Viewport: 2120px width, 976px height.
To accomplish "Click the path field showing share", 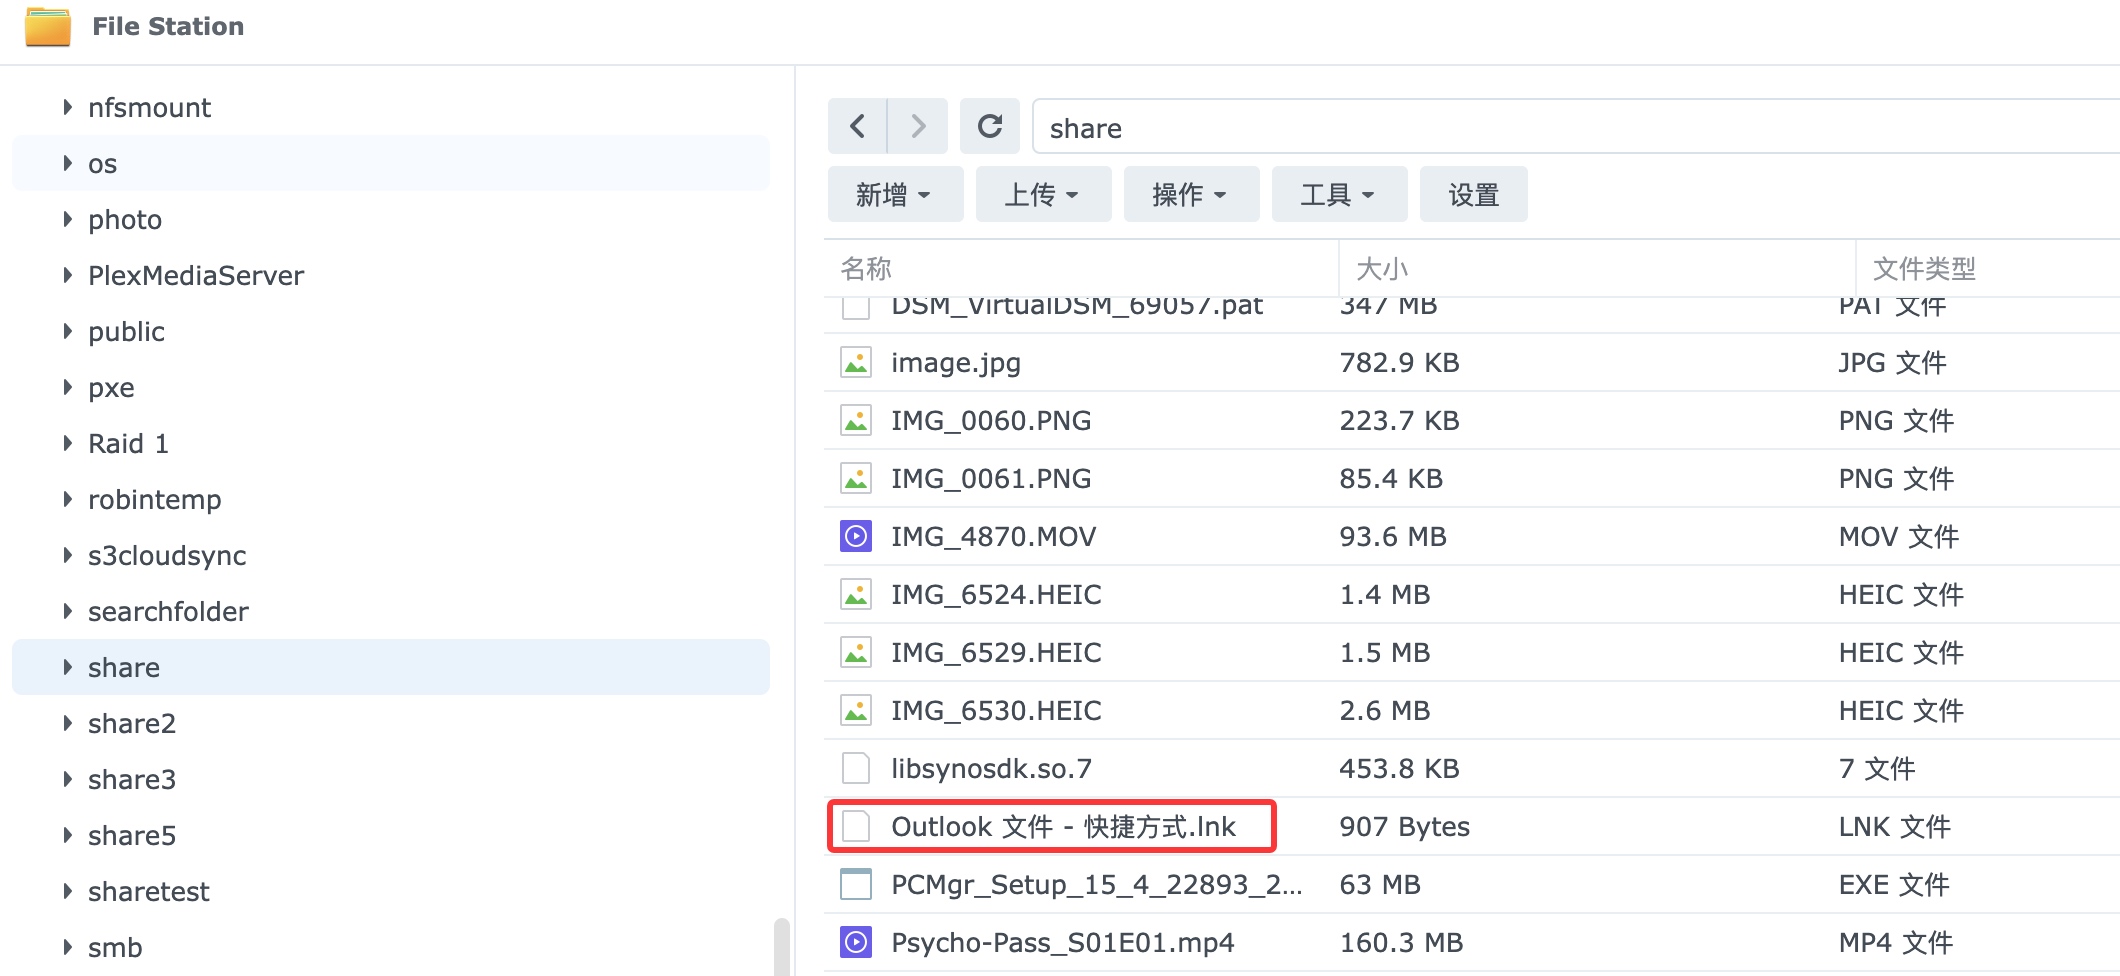I will click(x=1500, y=128).
